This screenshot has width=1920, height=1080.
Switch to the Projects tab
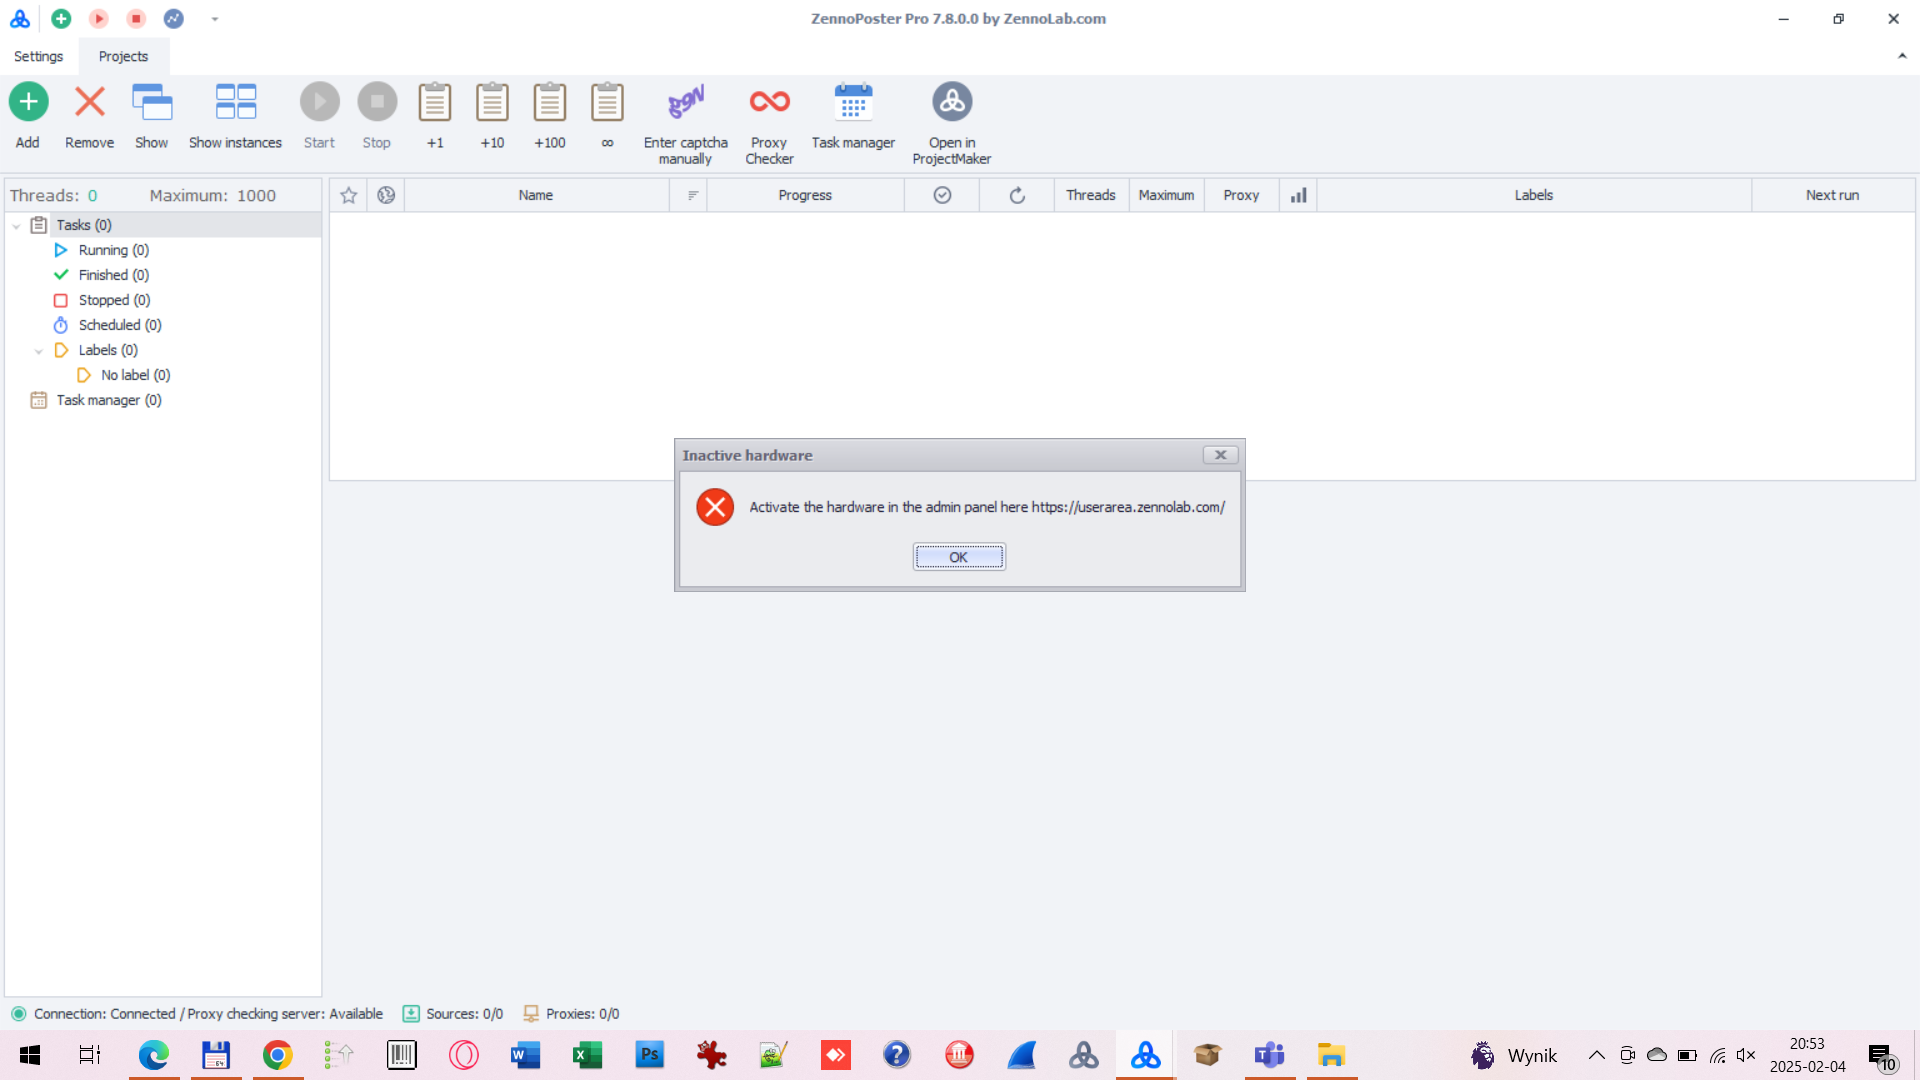(123, 56)
